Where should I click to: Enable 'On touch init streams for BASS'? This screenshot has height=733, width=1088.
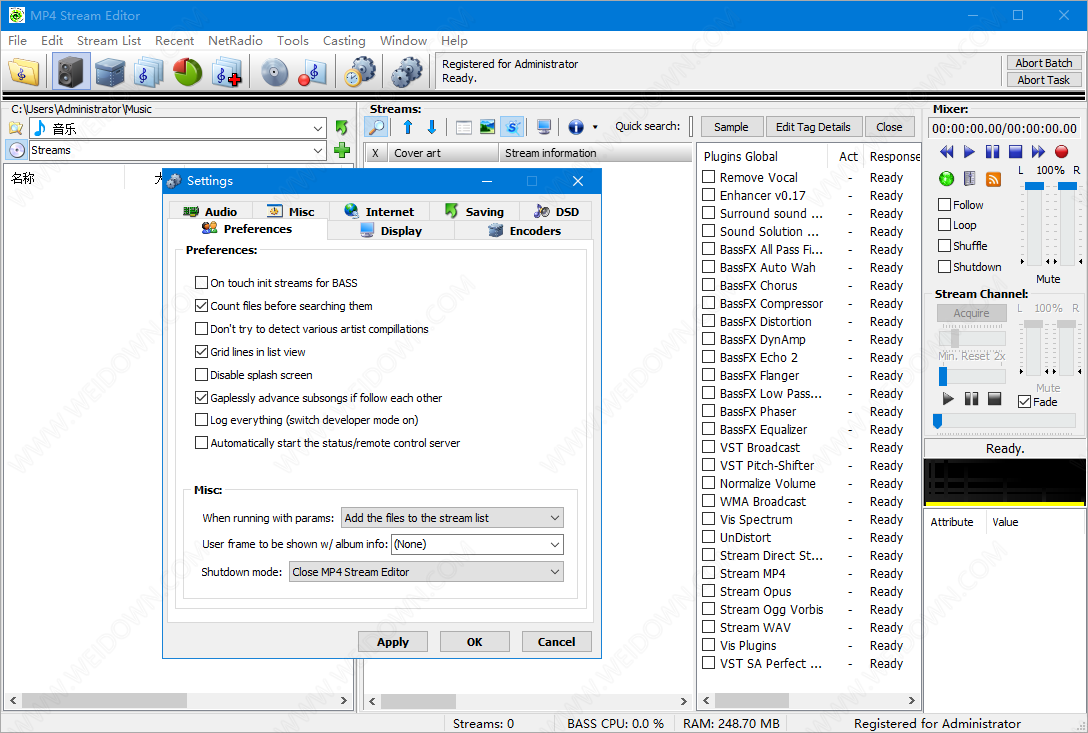pyautogui.click(x=201, y=283)
